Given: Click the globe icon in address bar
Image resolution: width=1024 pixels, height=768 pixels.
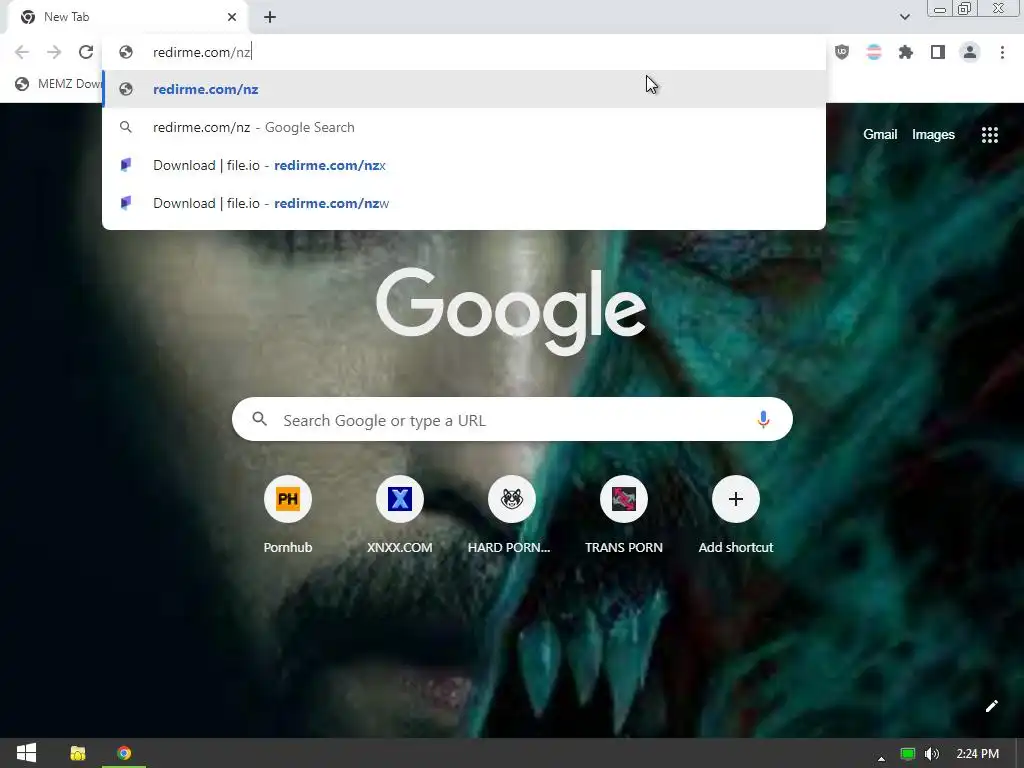Looking at the screenshot, I should pyautogui.click(x=126, y=52).
